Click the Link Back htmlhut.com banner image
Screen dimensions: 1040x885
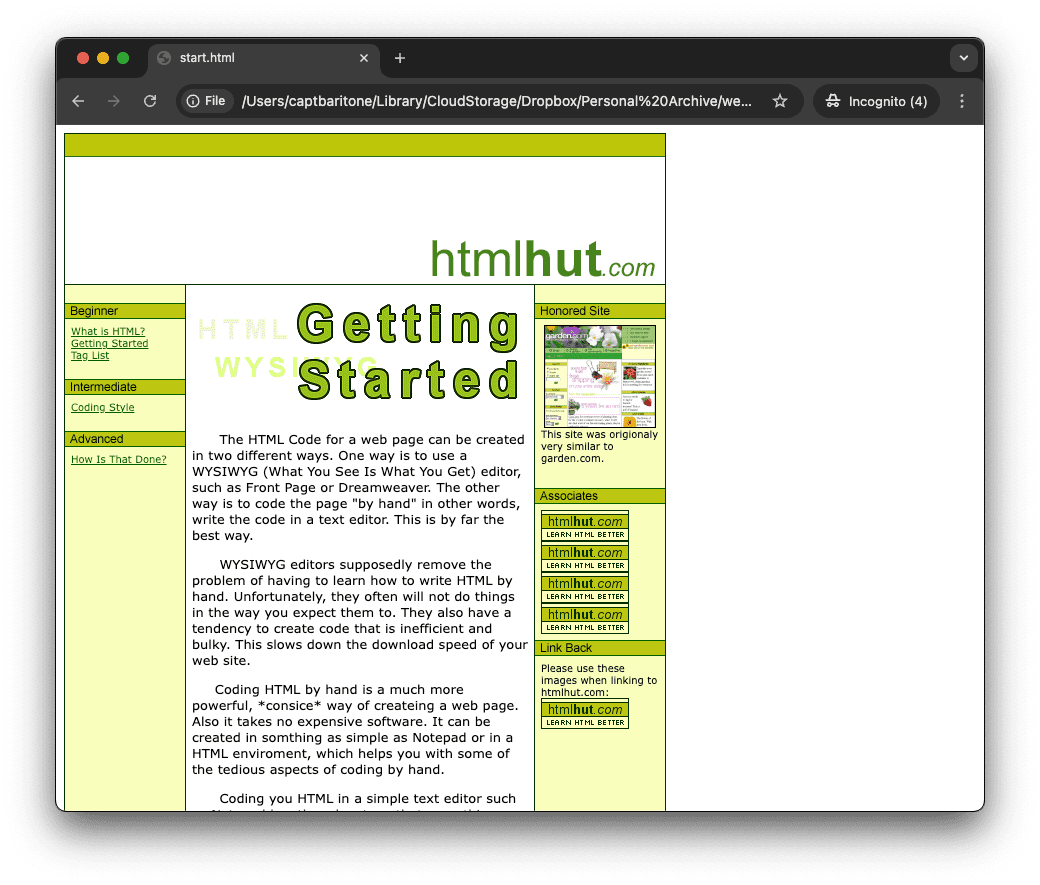point(584,714)
